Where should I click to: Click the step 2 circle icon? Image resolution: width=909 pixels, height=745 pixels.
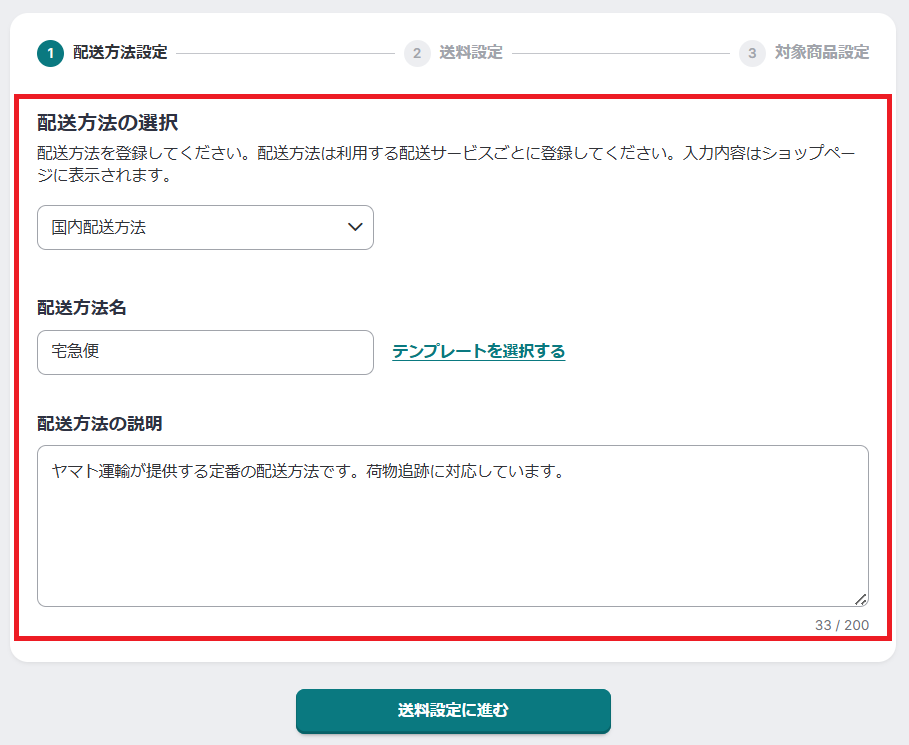417,53
